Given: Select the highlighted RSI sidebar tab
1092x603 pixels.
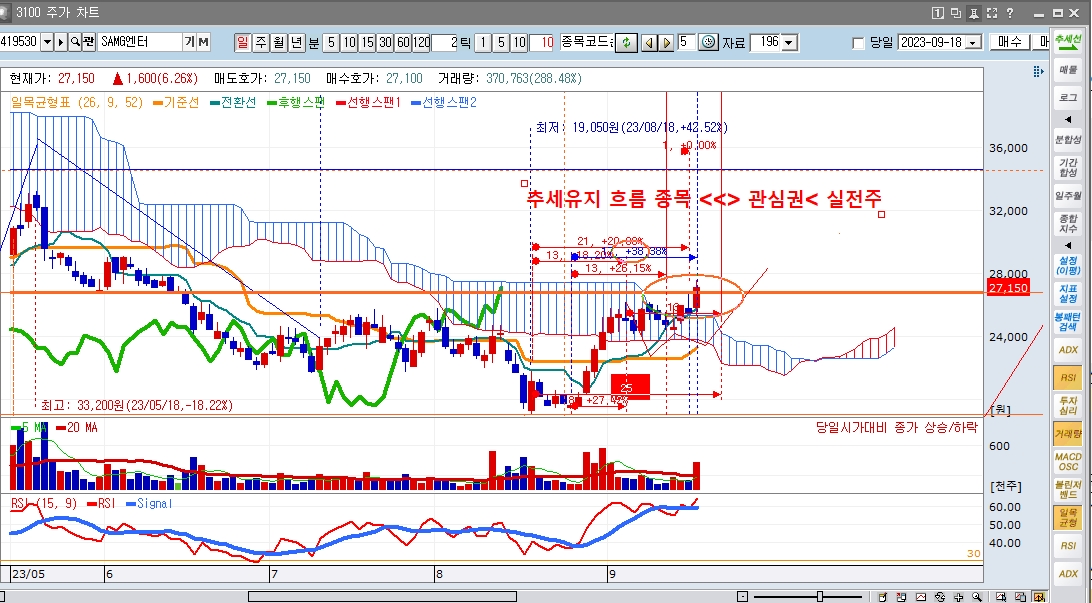Looking at the screenshot, I should pyautogui.click(x=1068, y=377).
